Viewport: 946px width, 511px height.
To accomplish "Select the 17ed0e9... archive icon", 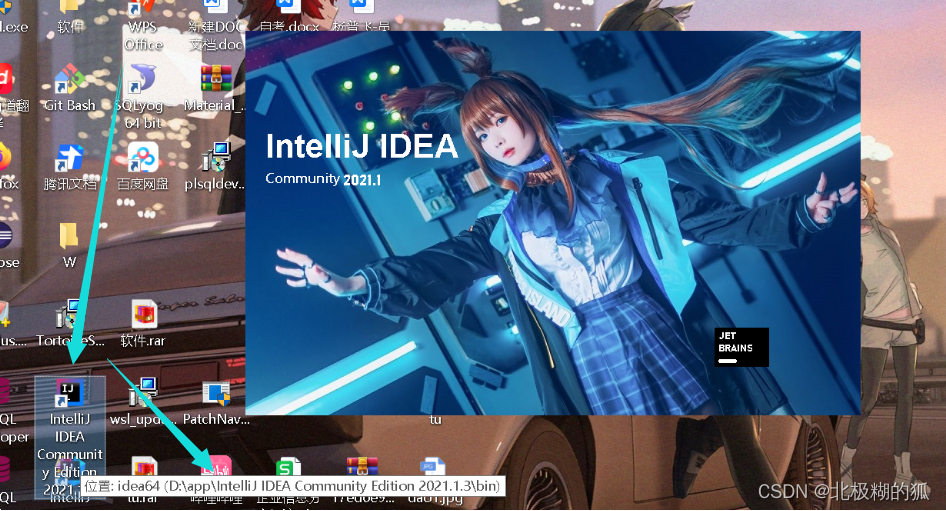I will (362, 468).
